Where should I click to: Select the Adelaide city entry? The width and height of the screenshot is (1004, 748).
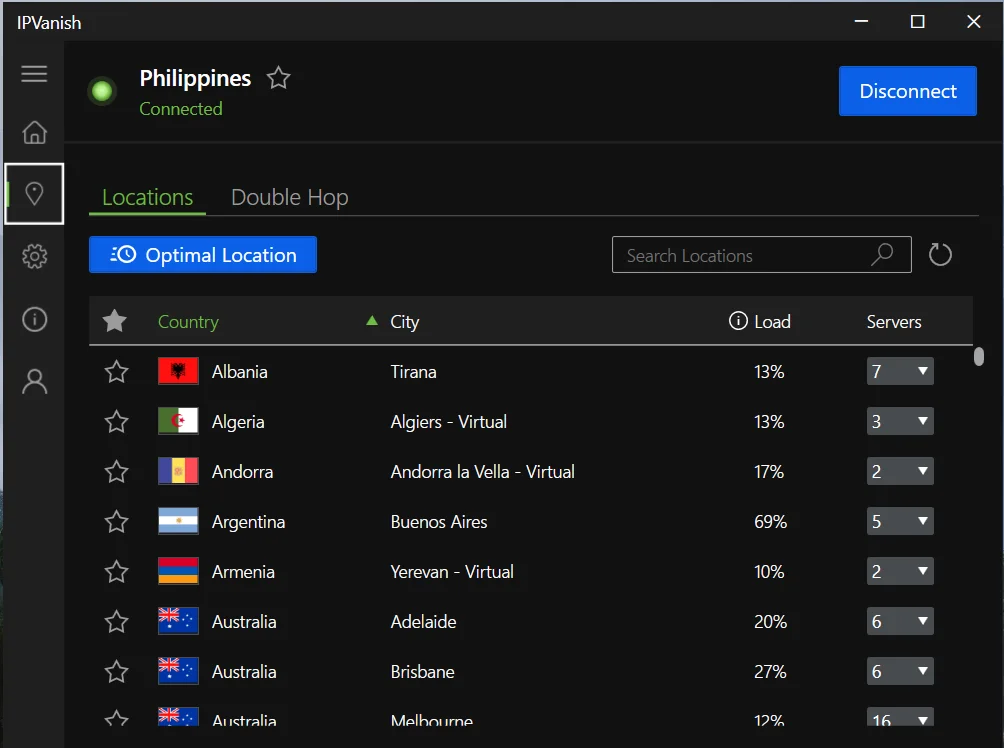[423, 622]
